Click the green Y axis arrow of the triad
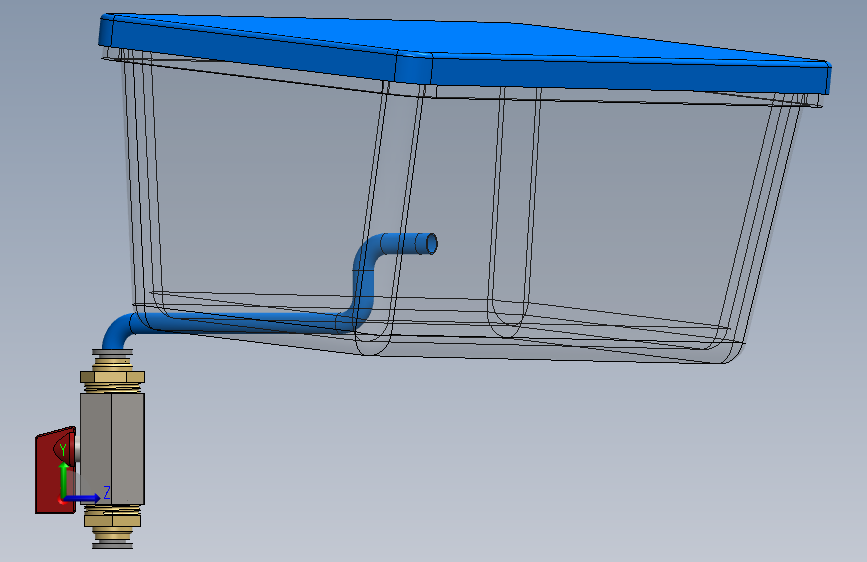This screenshot has width=867, height=562. 64,479
